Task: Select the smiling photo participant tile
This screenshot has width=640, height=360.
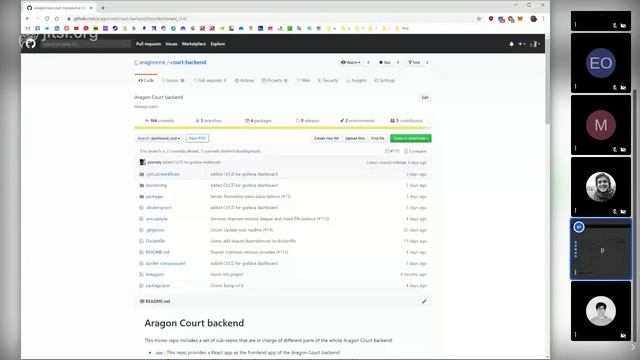Action: [600, 187]
